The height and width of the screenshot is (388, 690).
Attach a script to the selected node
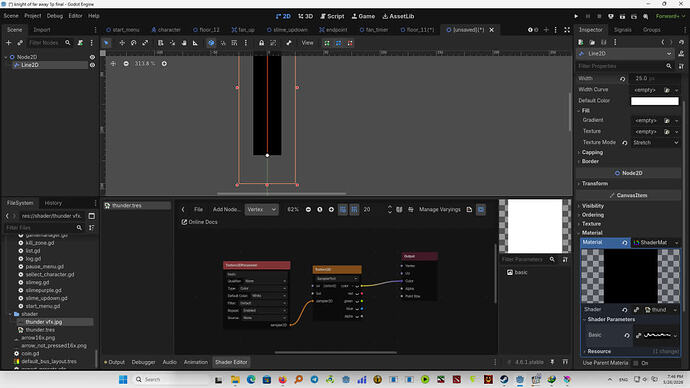(80, 43)
